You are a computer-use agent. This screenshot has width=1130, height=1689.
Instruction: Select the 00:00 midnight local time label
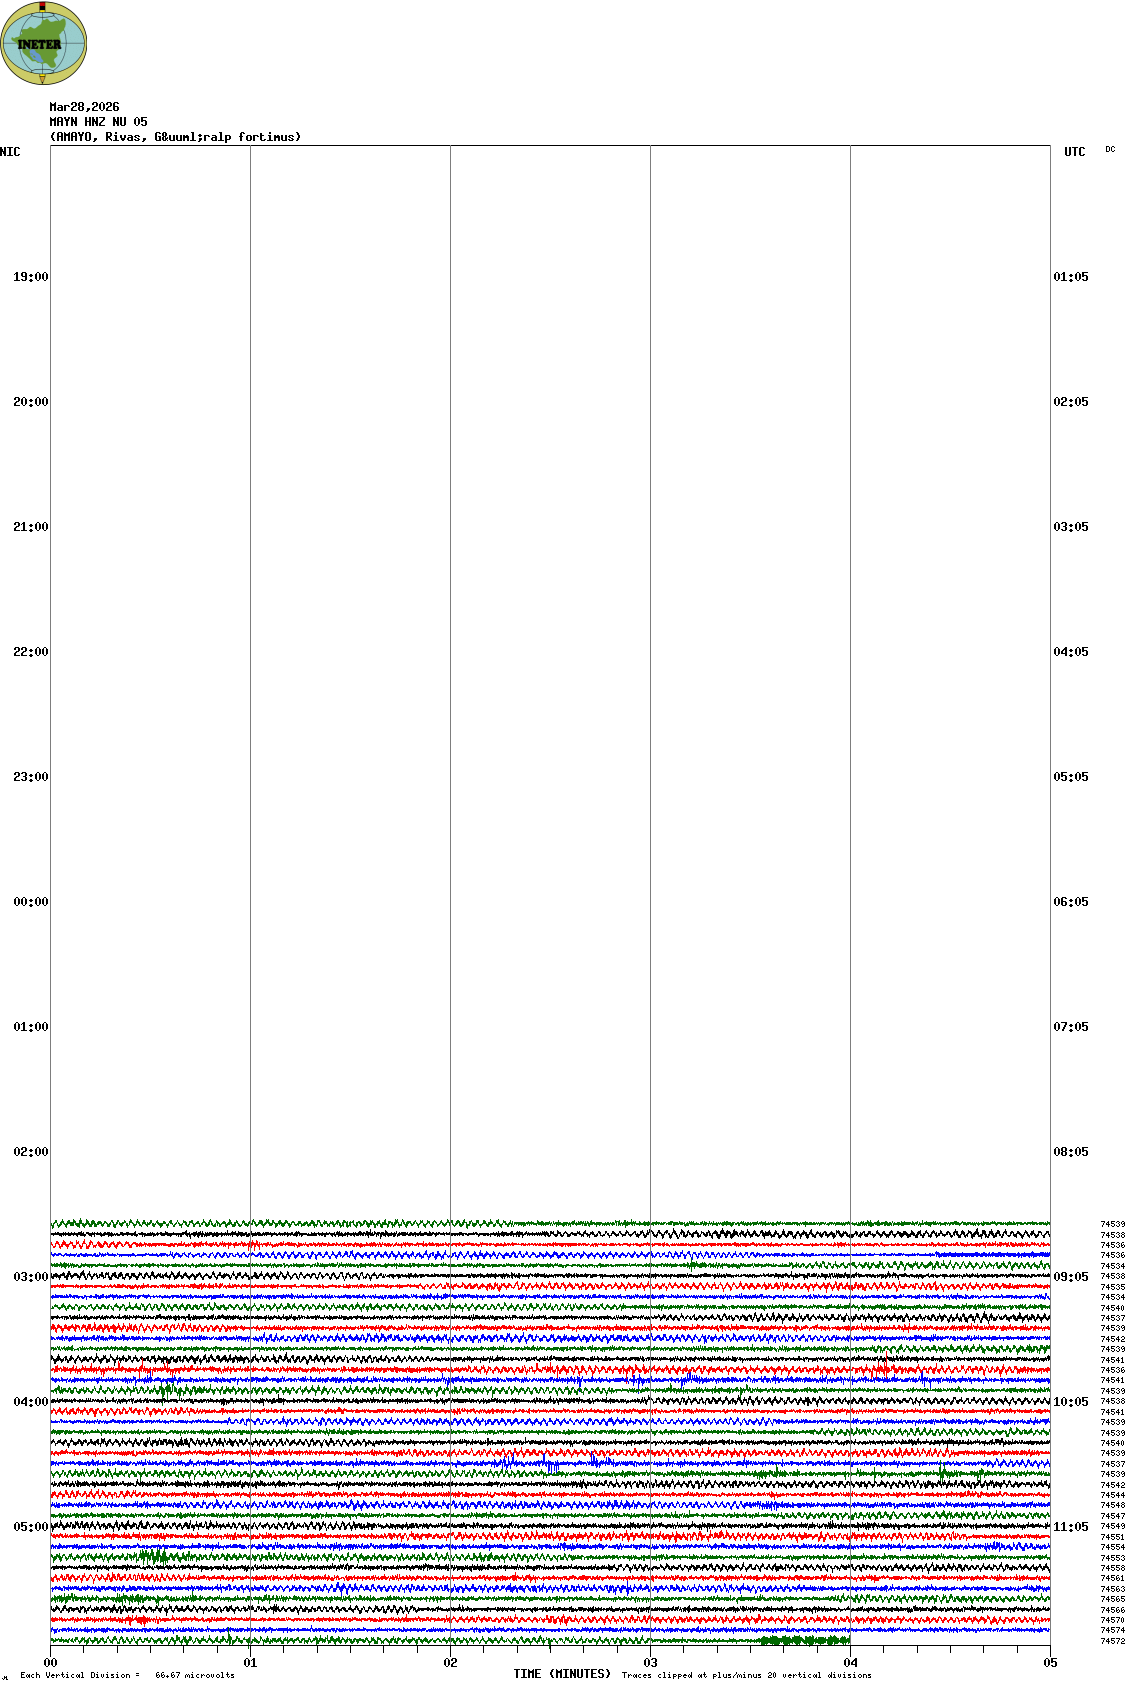30,902
